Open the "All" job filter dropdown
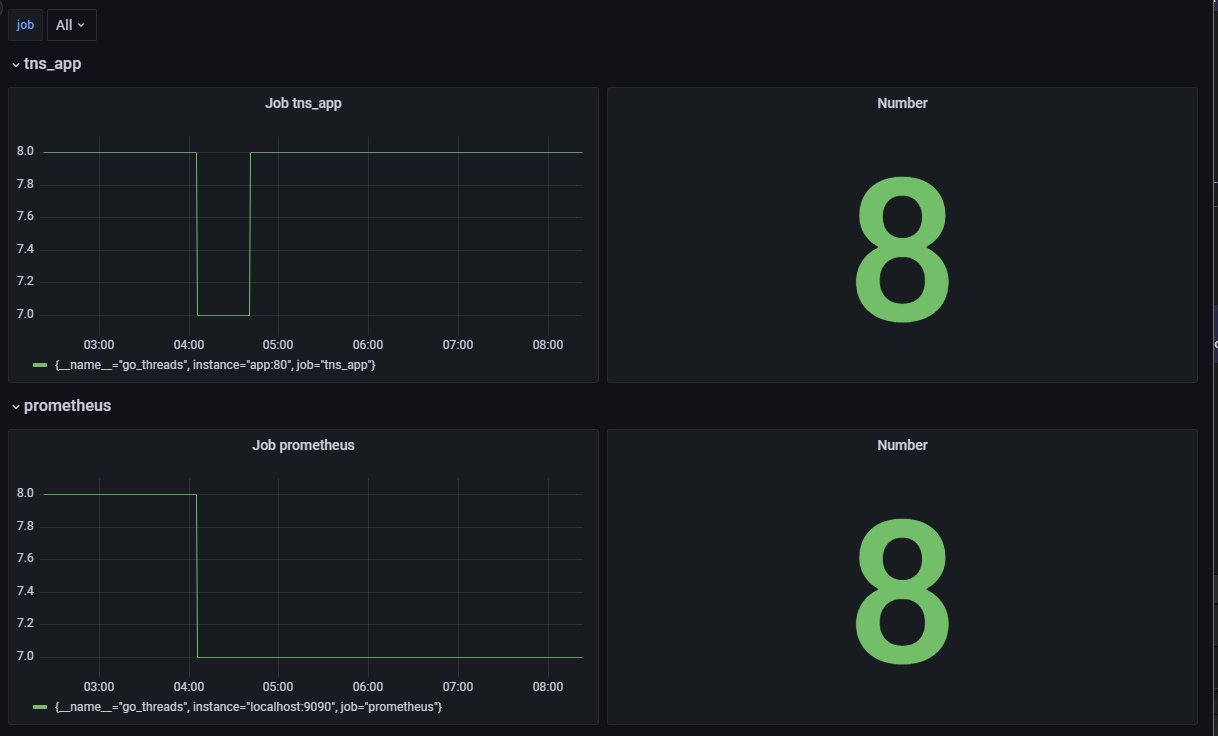1218x736 pixels. 70,24
